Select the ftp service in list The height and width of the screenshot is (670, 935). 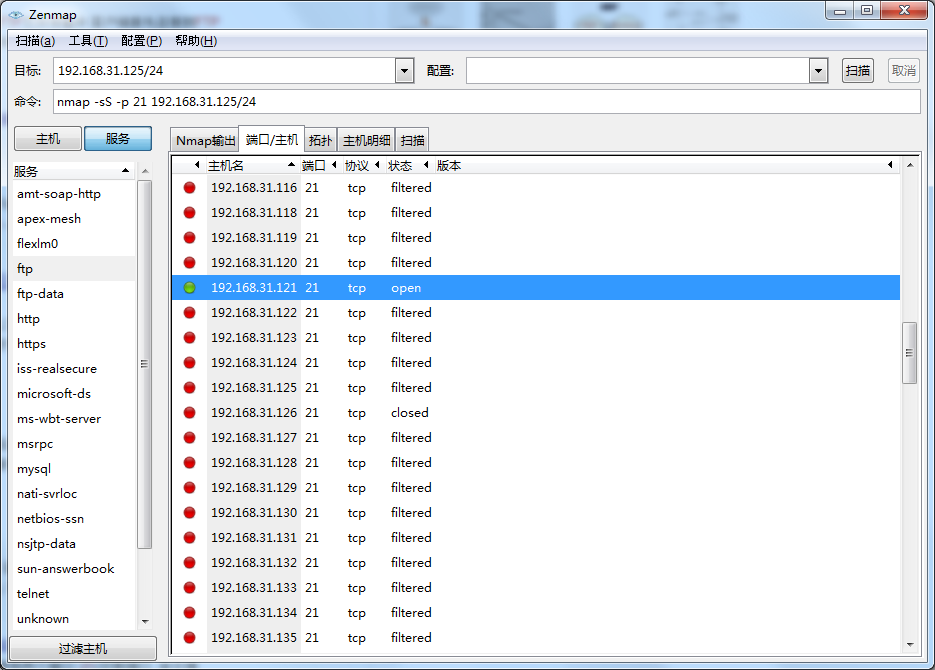tap(74, 269)
